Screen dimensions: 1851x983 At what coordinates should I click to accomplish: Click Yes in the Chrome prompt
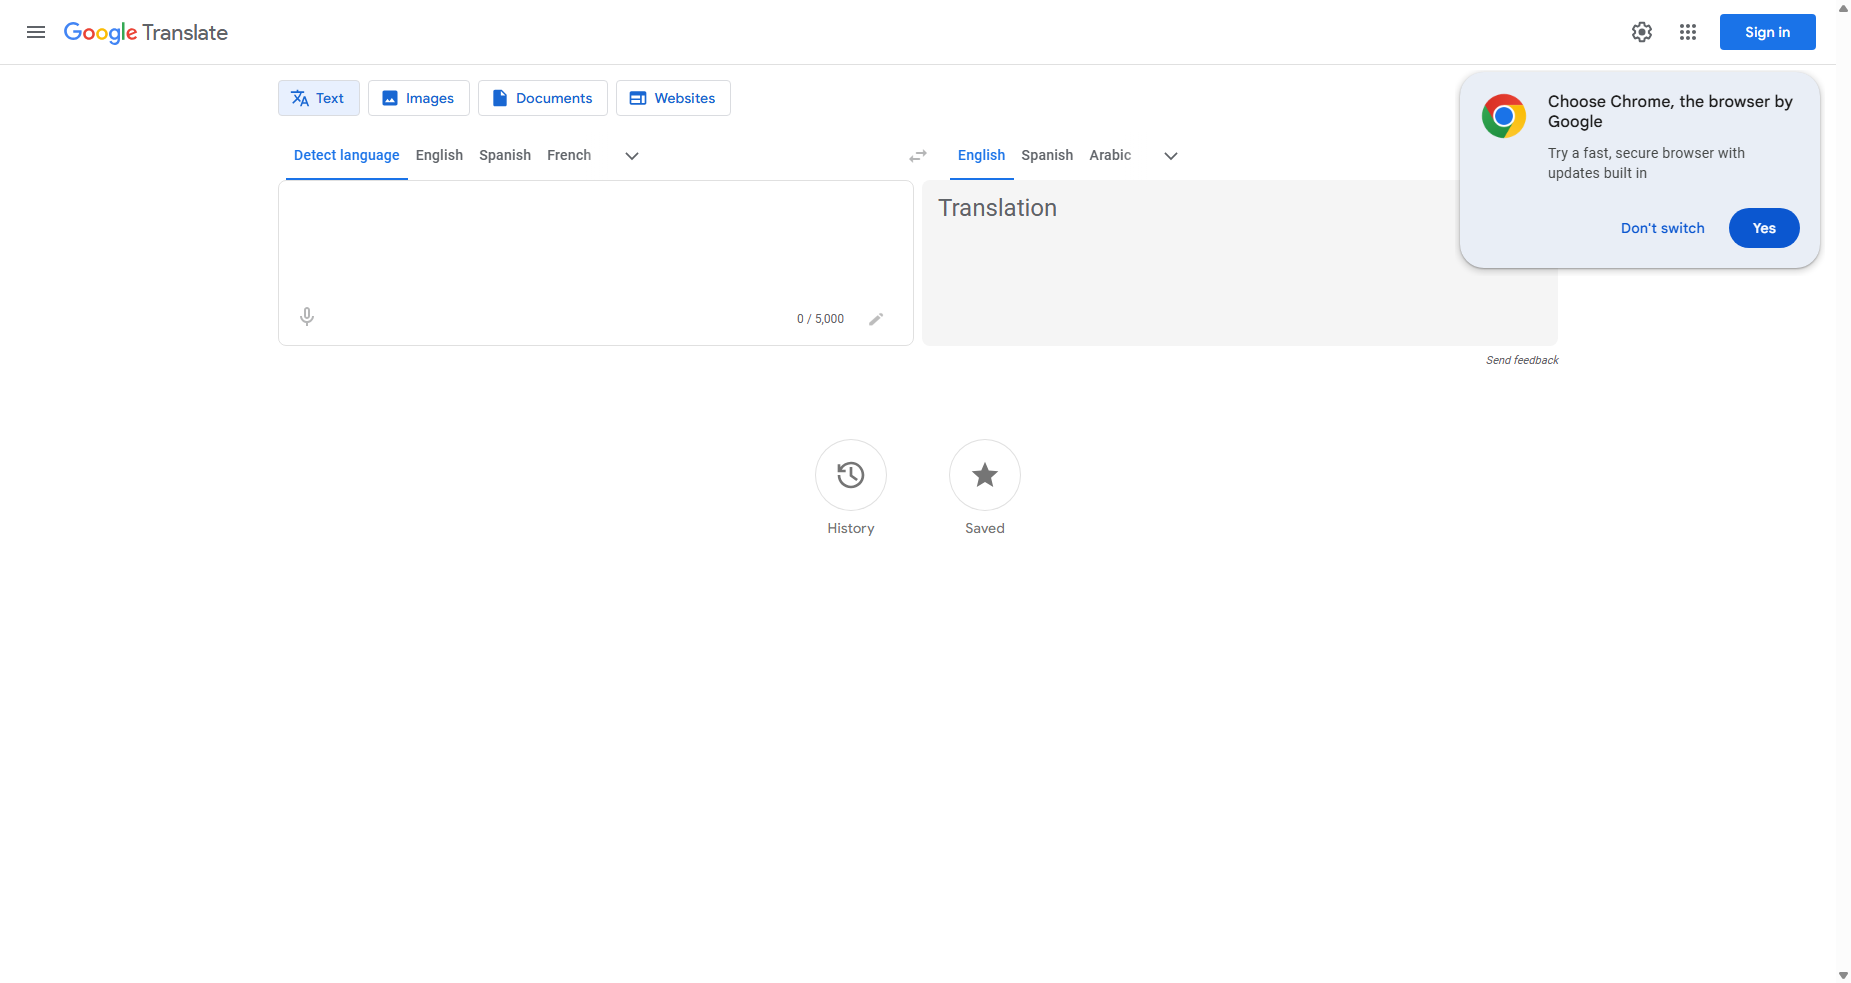(x=1764, y=228)
